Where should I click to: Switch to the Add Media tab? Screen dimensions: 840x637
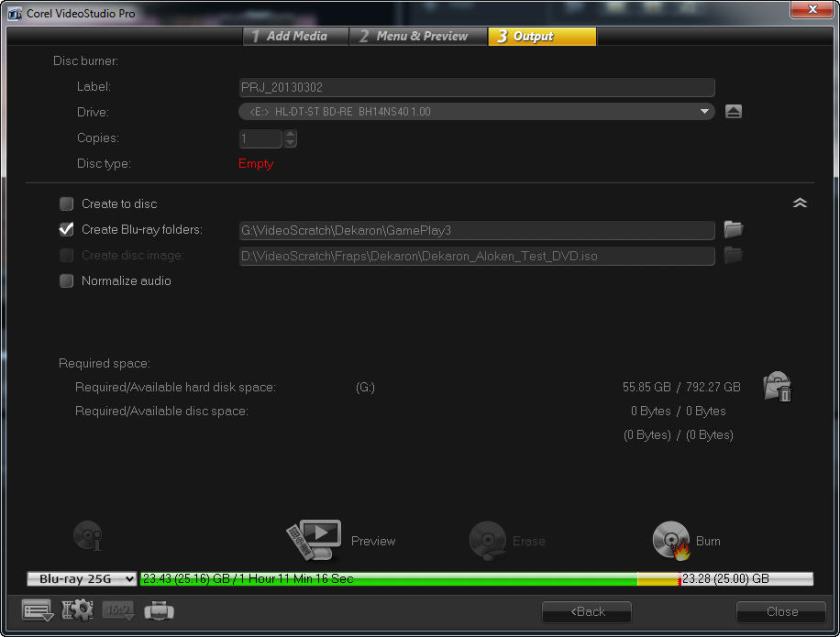pyautogui.click(x=295, y=36)
